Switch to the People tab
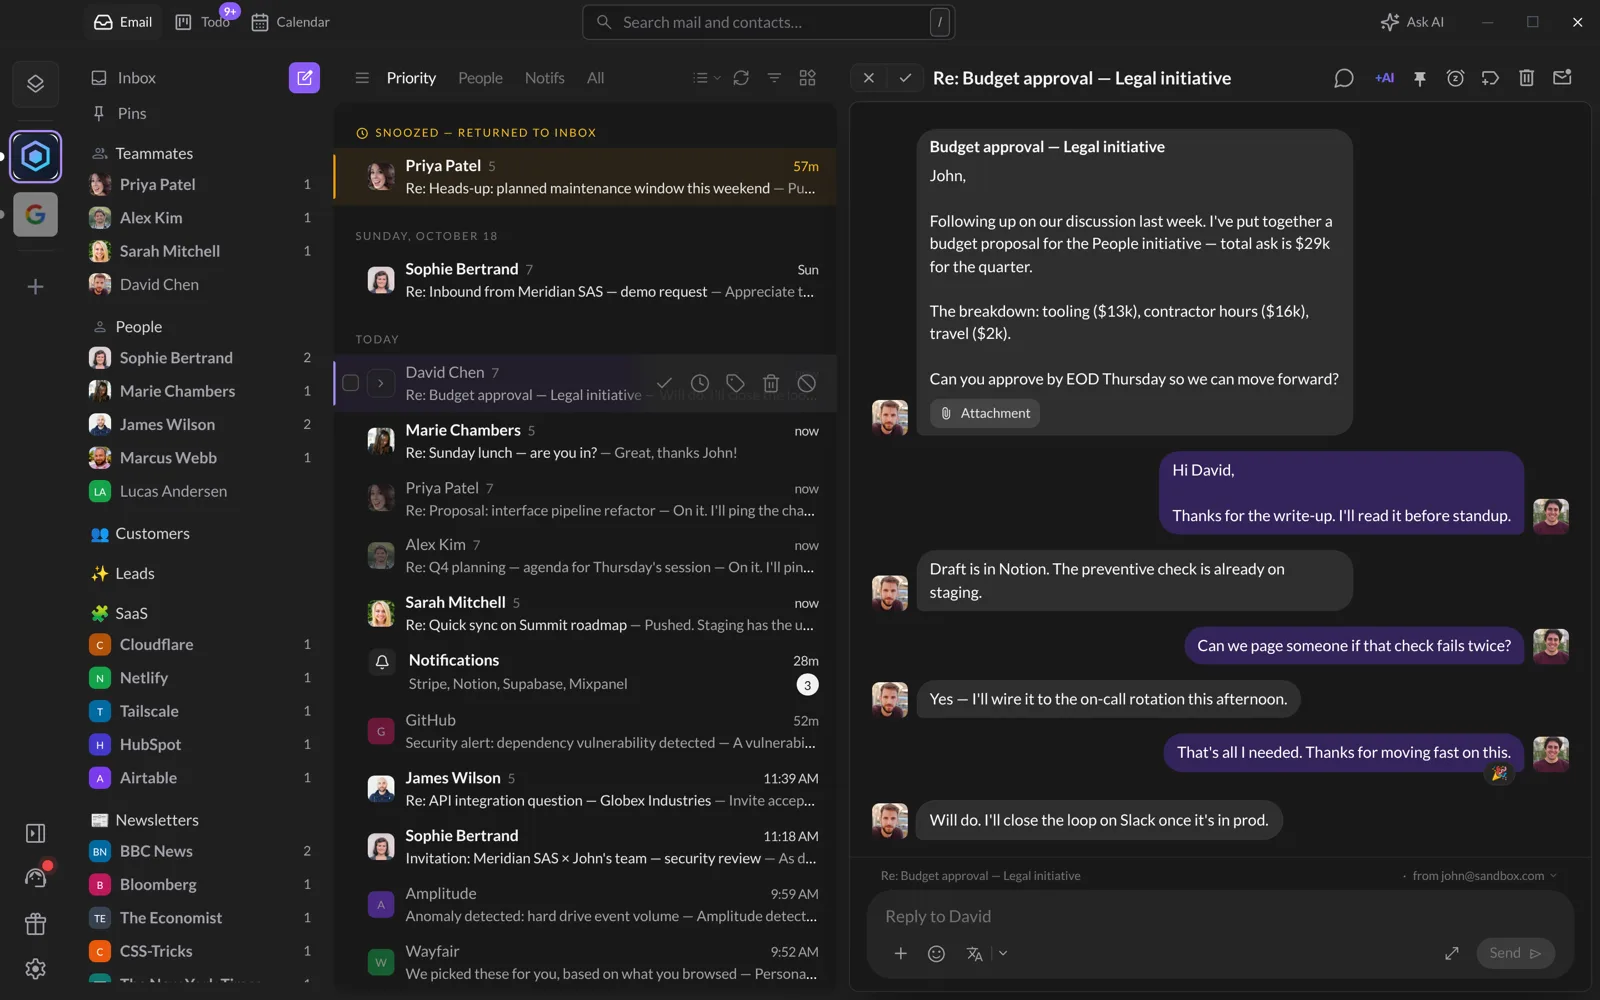The height and width of the screenshot is (1000, 1600). [x=480, y=78]
